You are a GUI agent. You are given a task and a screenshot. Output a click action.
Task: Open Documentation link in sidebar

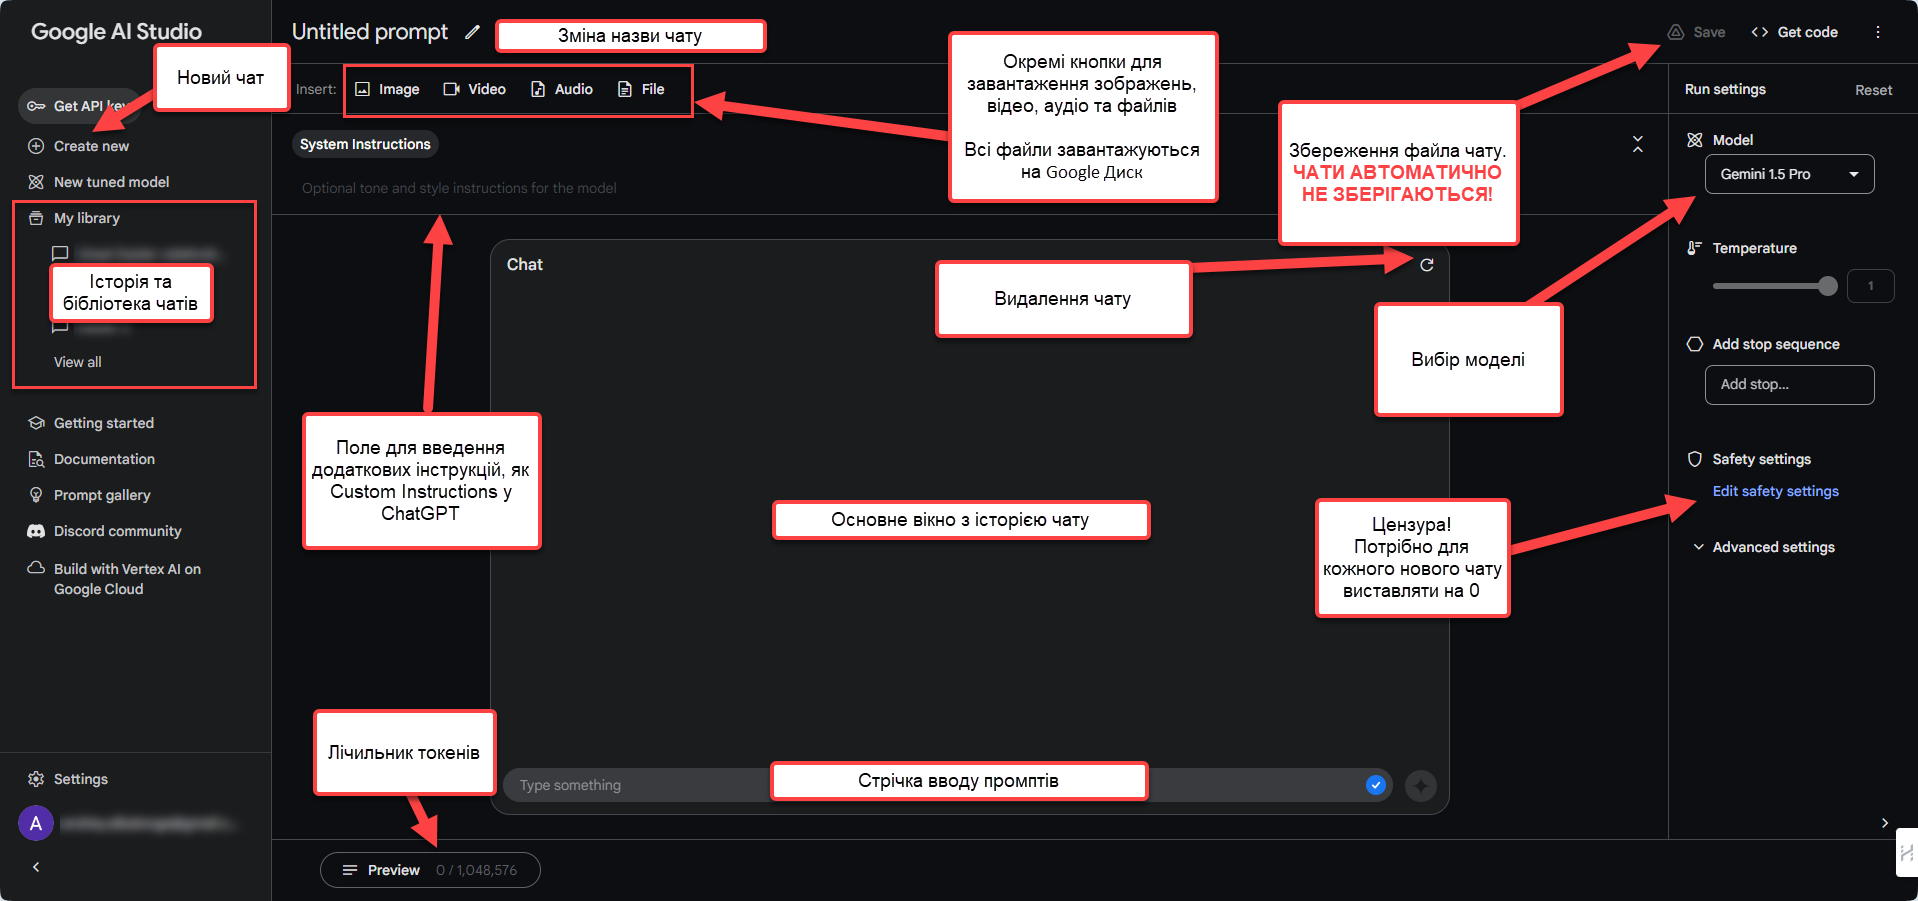tap(91, 459)
